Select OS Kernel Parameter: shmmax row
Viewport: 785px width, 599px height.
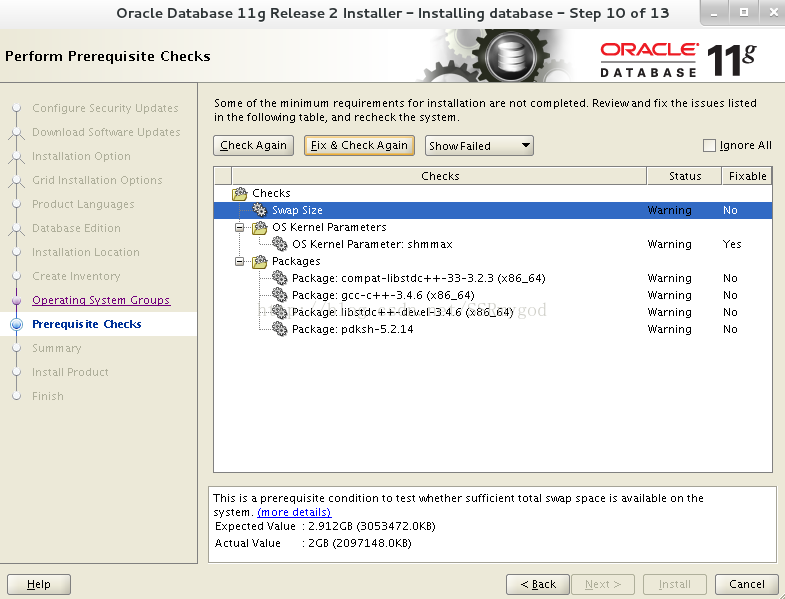pyautogui.click(x=493, y=244)
